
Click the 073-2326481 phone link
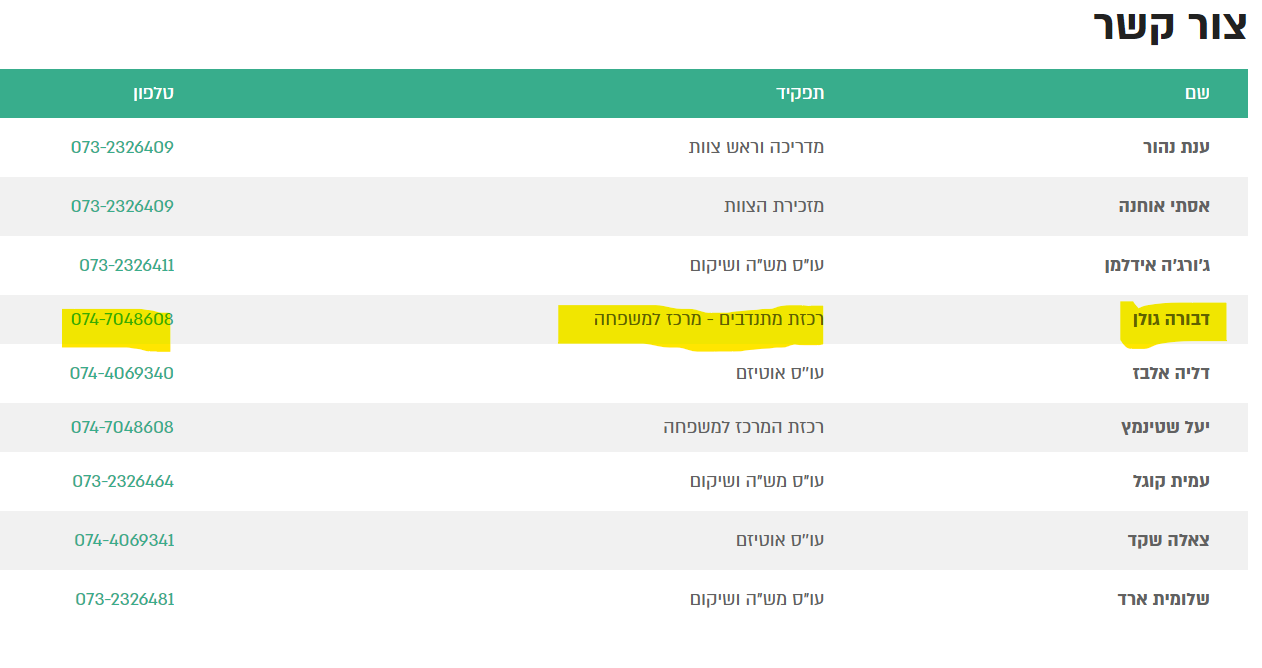(124, 599)
